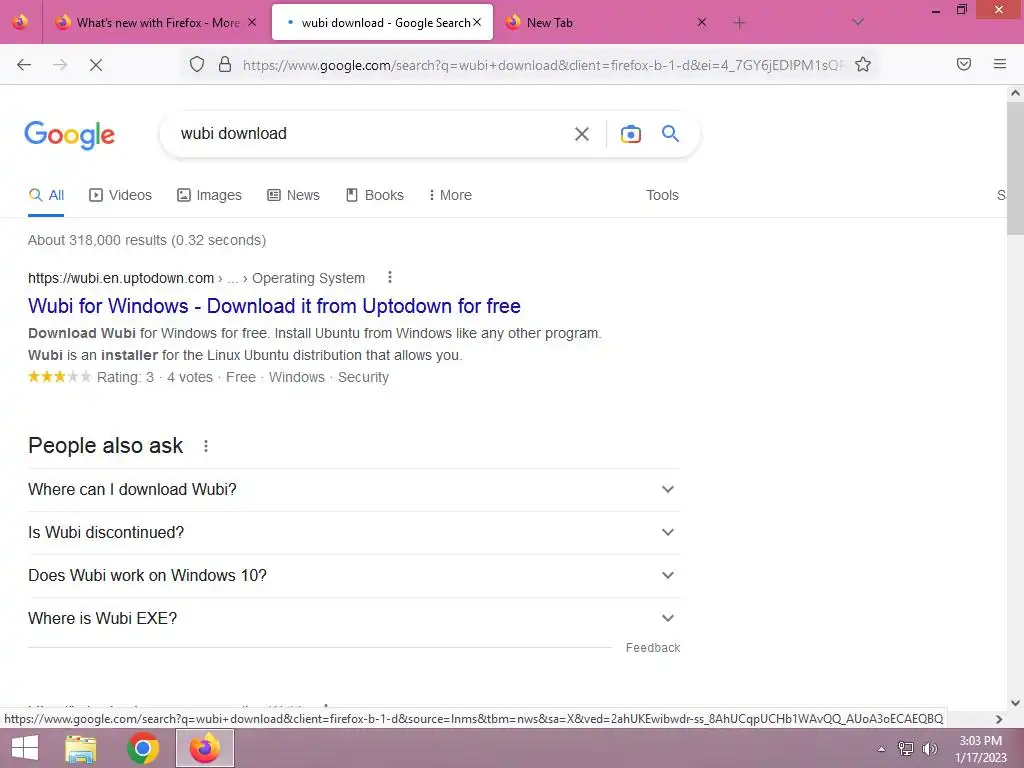Go back using the browser back arrow

24,64
